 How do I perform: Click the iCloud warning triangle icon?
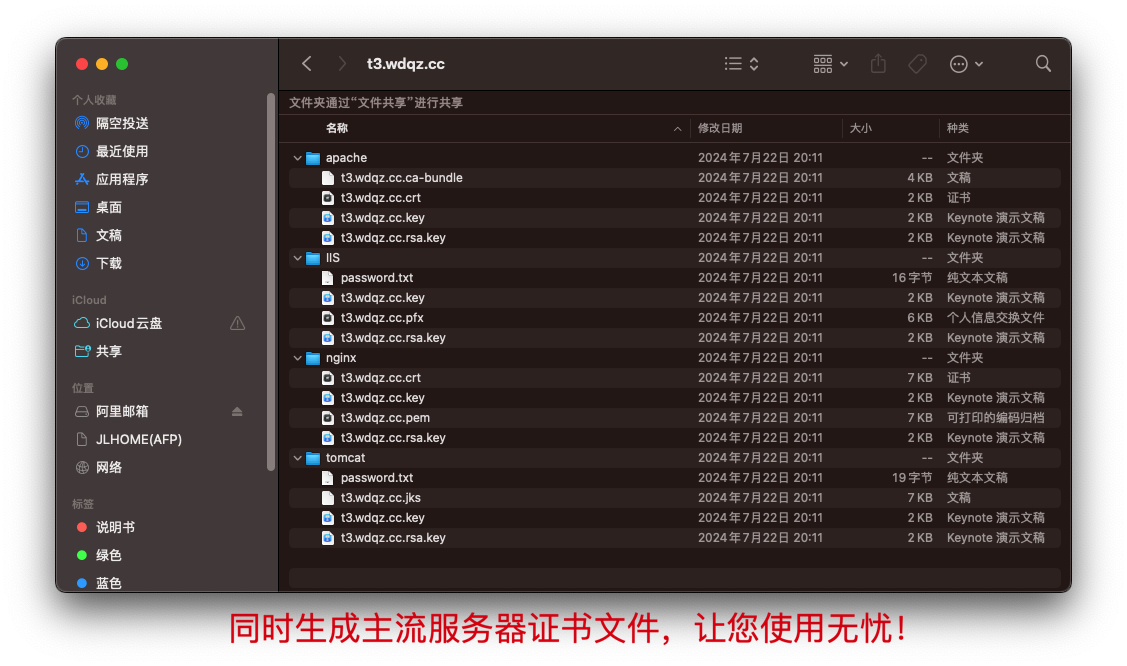click(237, 323)
